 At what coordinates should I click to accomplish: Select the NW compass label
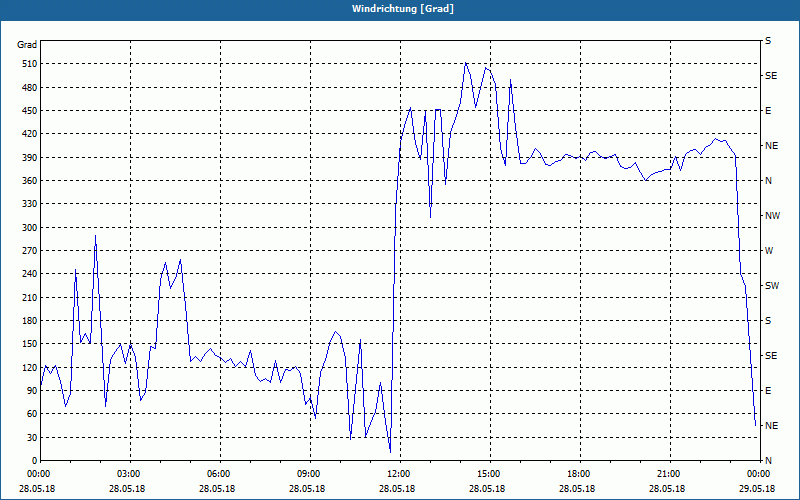(772, 216)
